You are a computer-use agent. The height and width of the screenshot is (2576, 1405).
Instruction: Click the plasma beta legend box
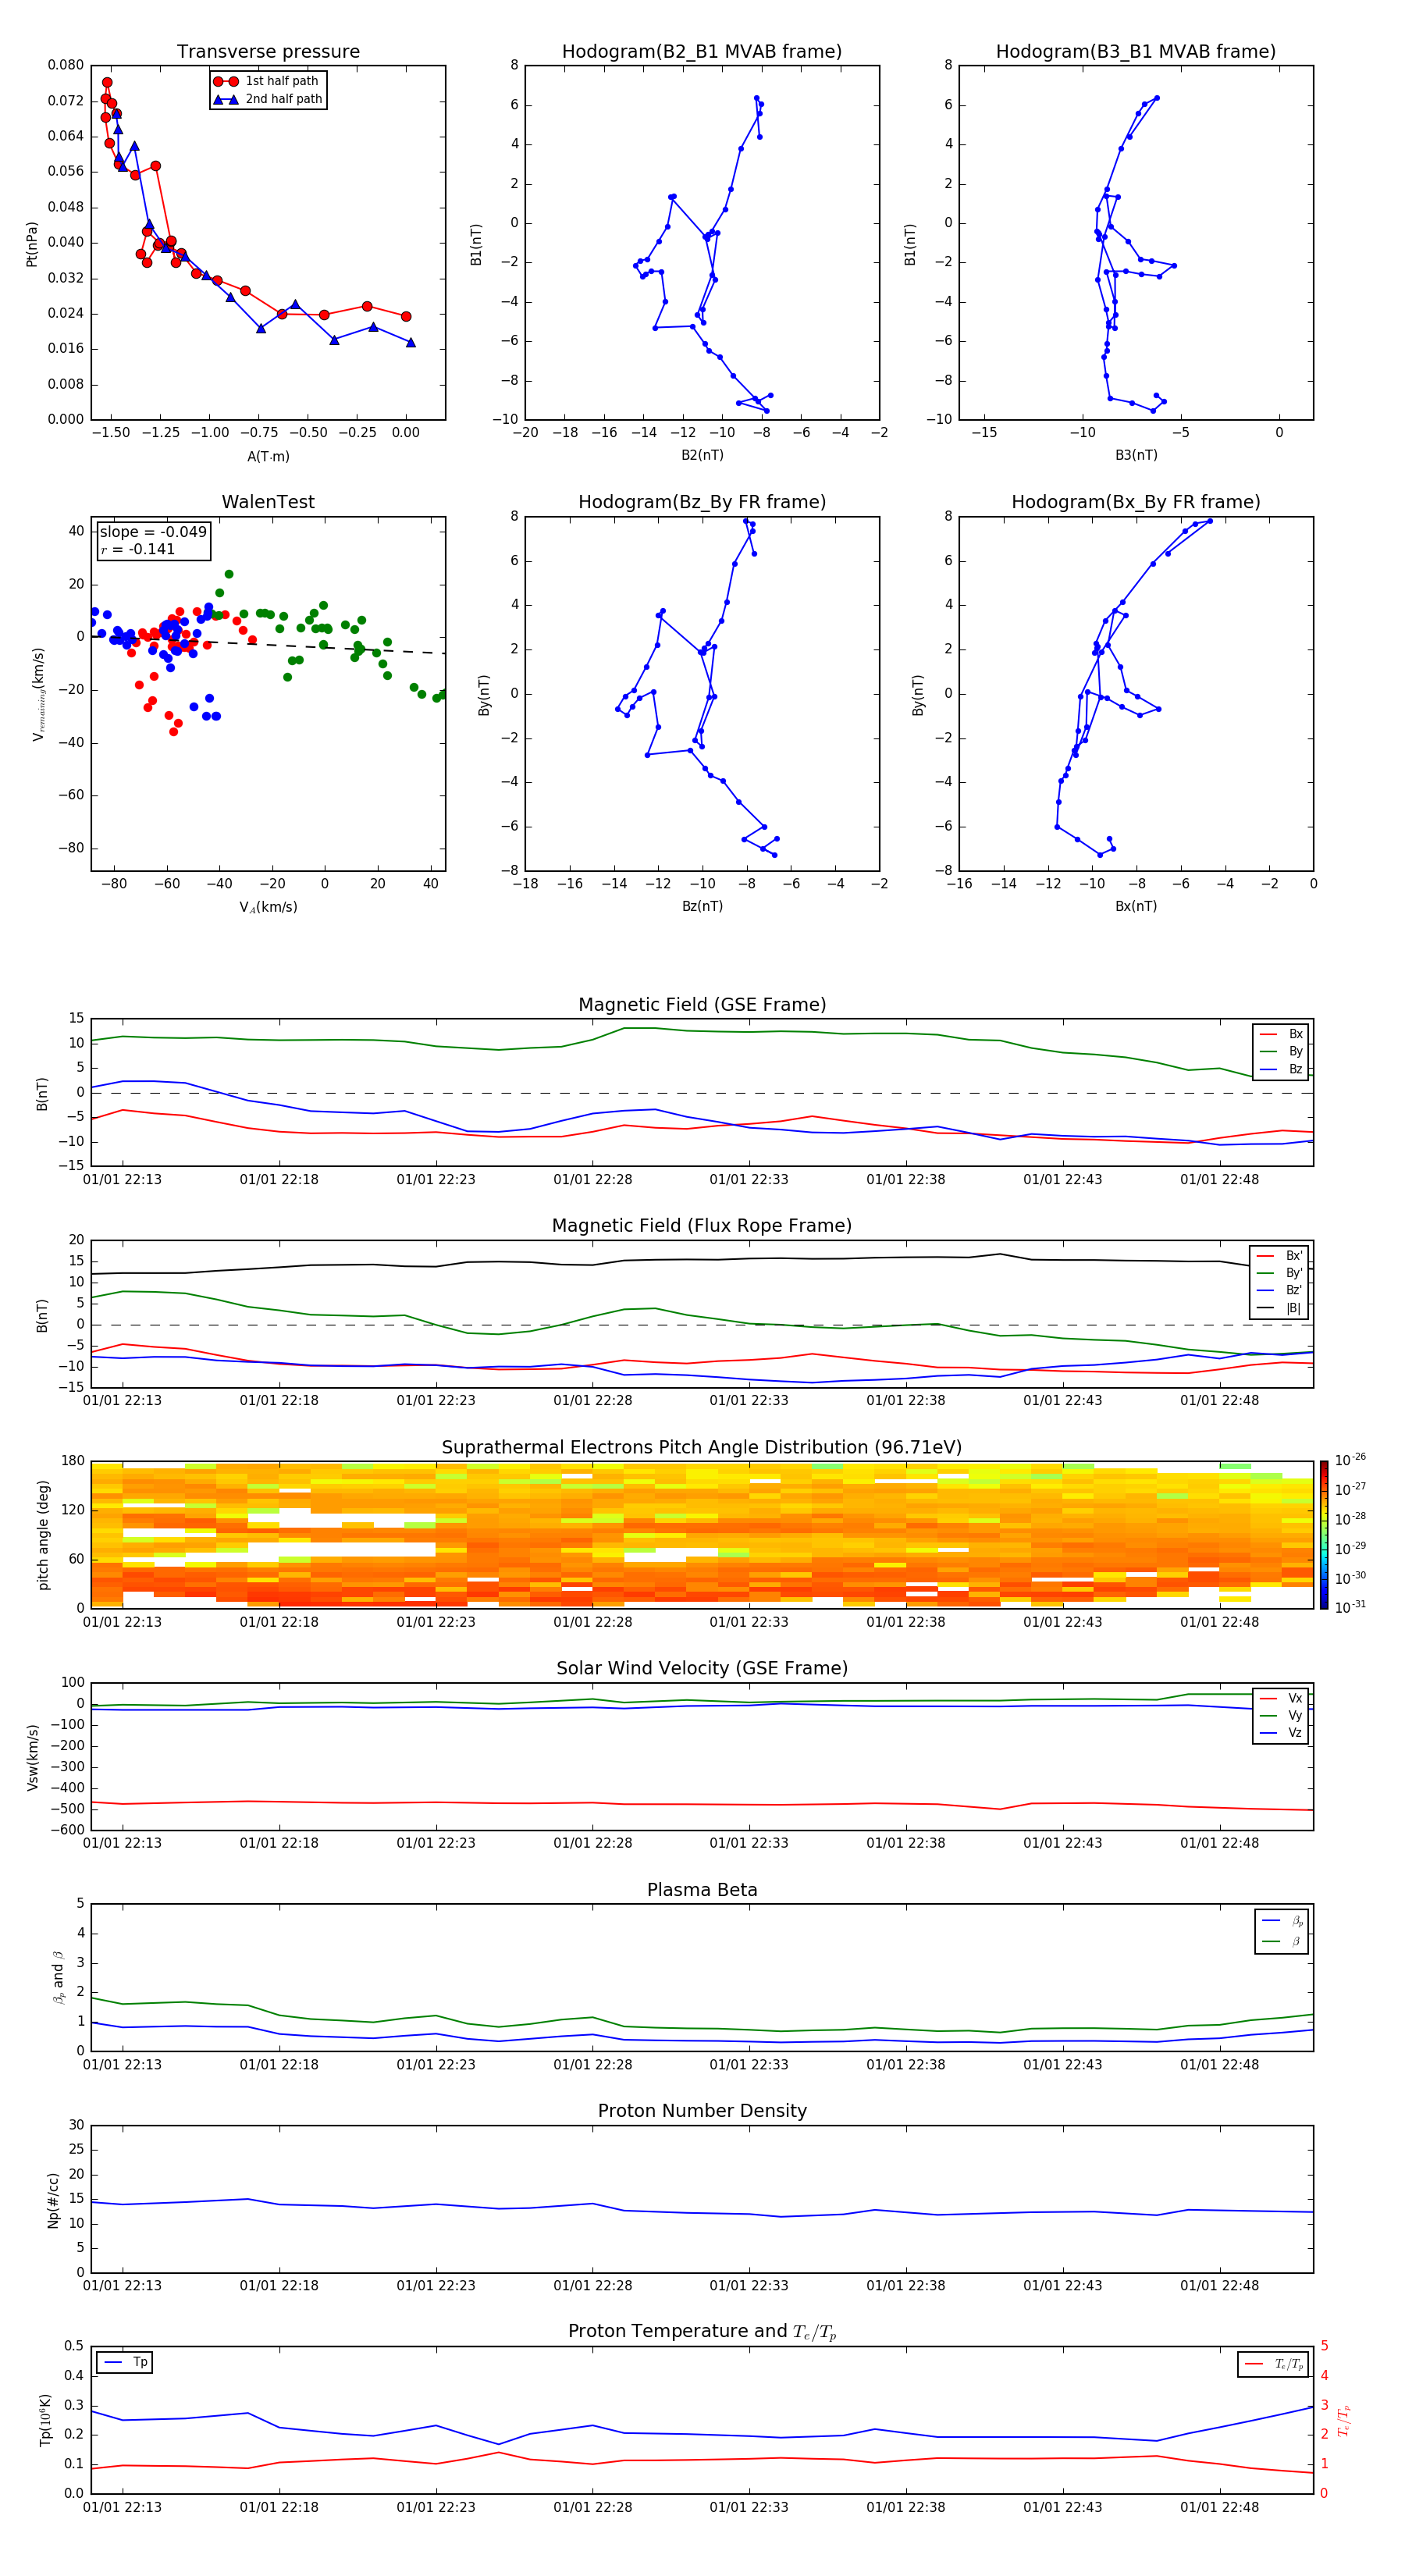click(x=1281, y=1931)
